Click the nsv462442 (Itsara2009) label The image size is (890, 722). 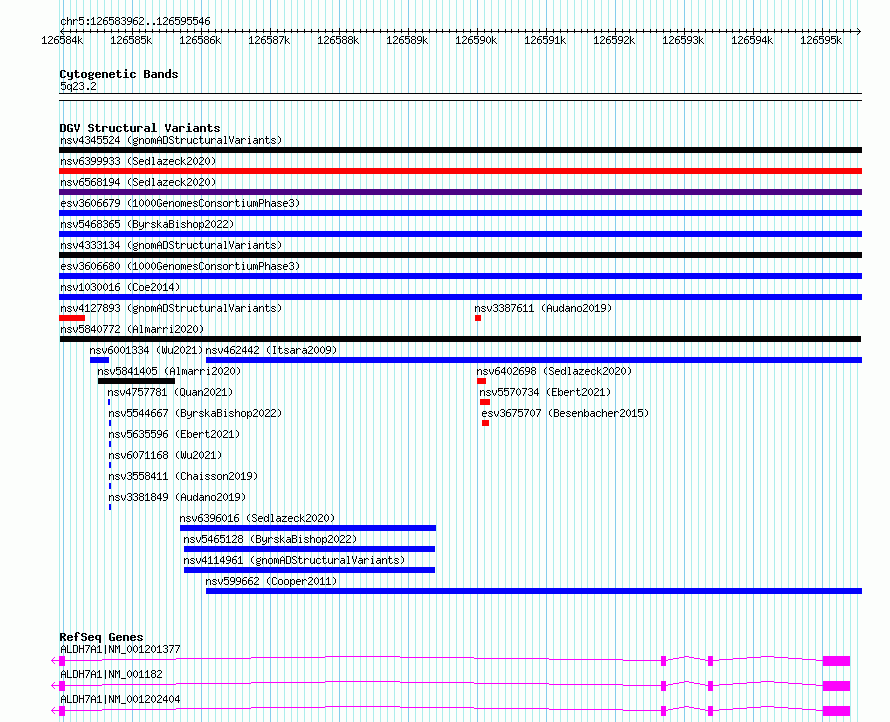tap(271, 350)
